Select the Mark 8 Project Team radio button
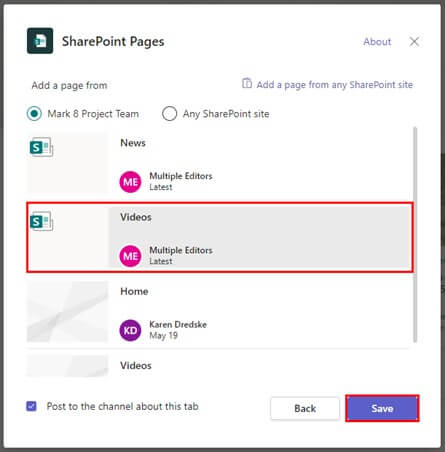The image size is (445, 452). pyautogui.click(x=34, y=114)
